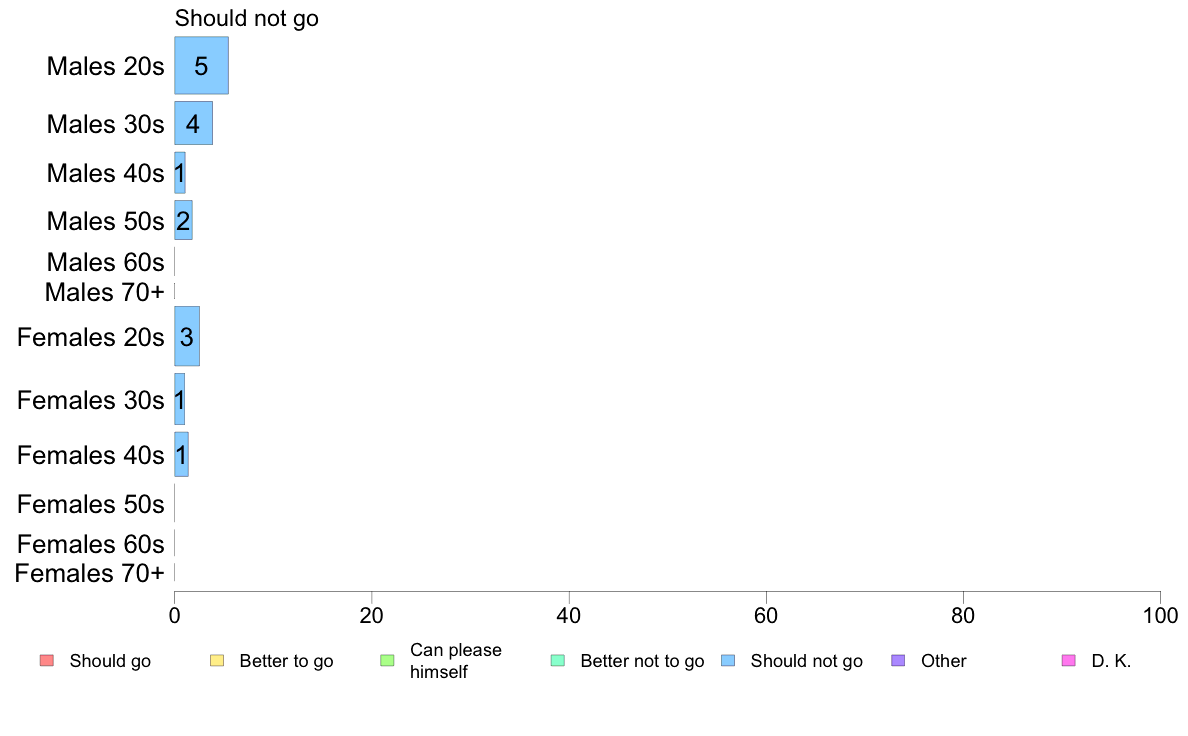Select the Males 30s bar showing 4
1188x736 pixels.
193,124
